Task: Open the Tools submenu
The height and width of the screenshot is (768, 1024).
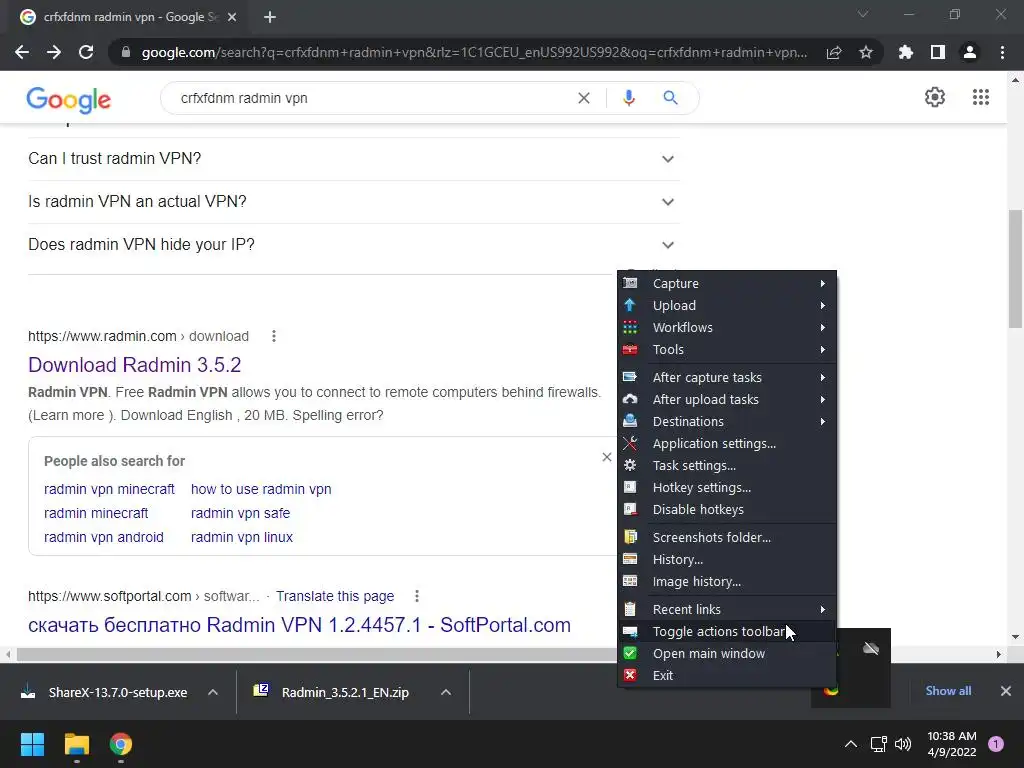Action: (726, 350)
